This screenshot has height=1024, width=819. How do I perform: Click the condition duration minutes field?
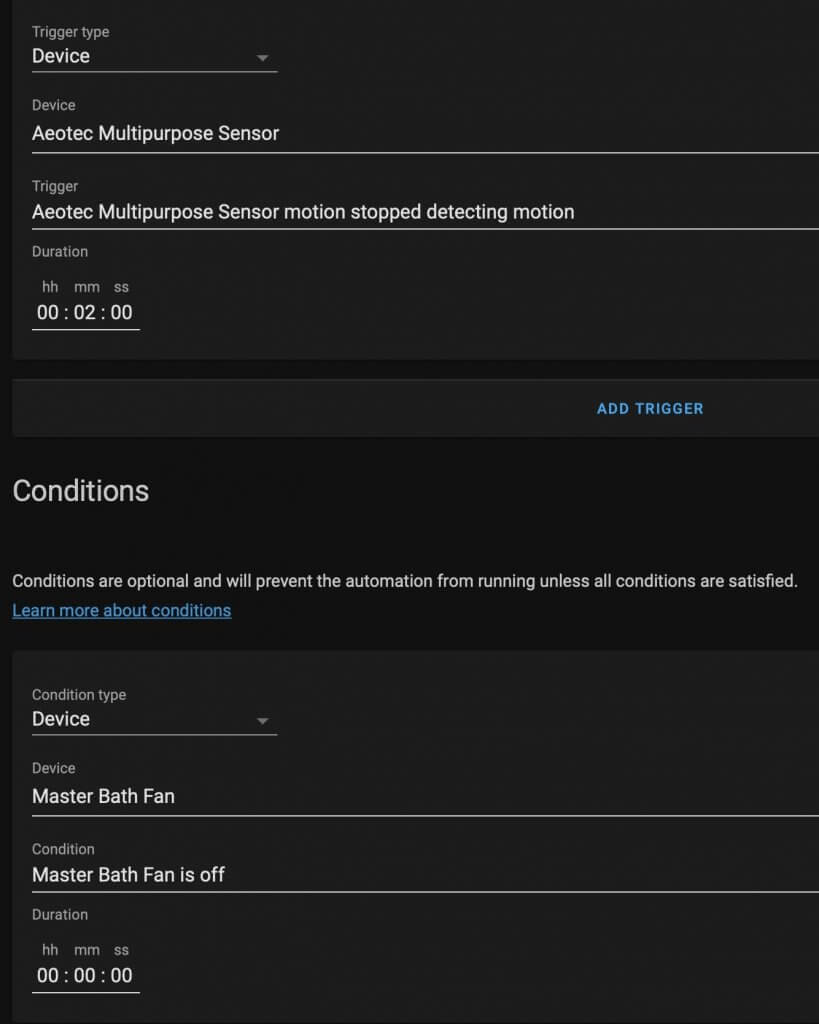click(x=85, y=976)
